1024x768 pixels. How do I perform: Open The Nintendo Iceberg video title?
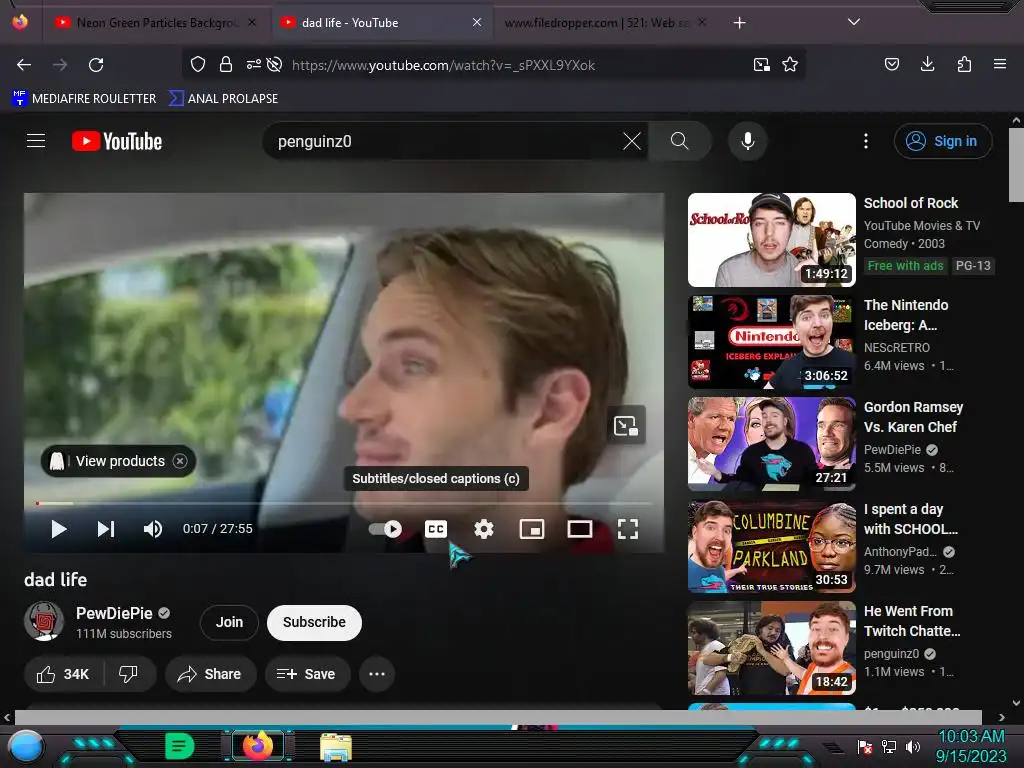pos(906,315)
